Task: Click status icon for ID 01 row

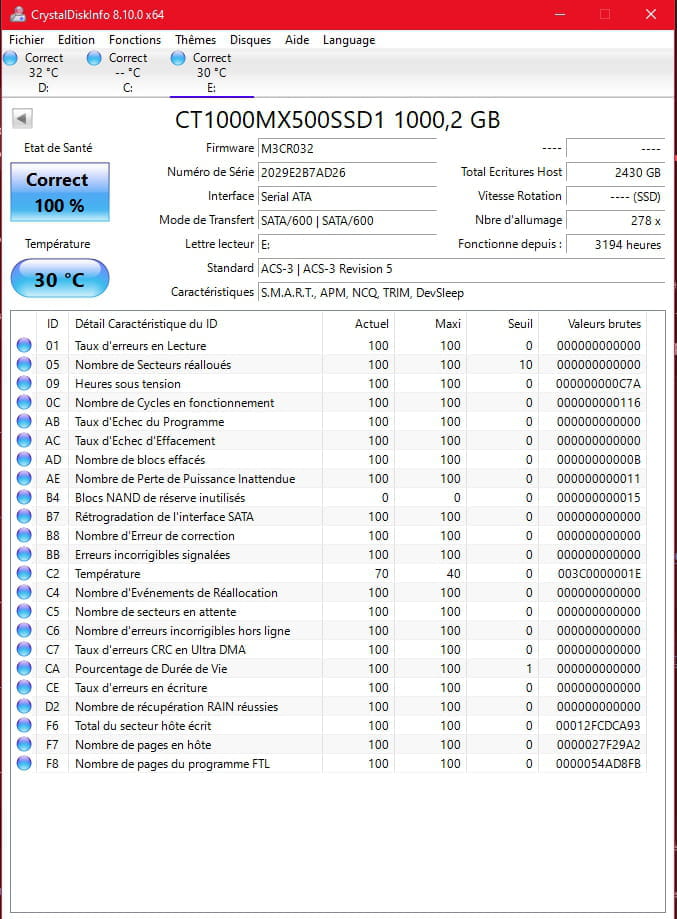Action: click(24, 345)
